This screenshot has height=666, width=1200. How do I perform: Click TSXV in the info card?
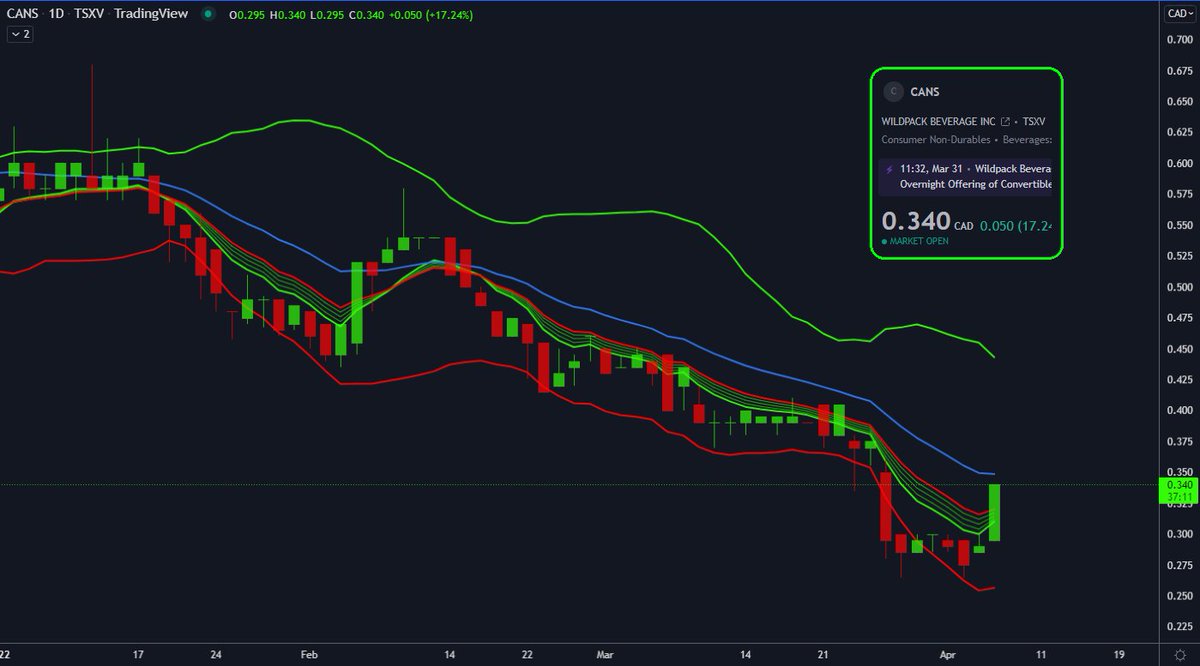tap(1033, 120)
